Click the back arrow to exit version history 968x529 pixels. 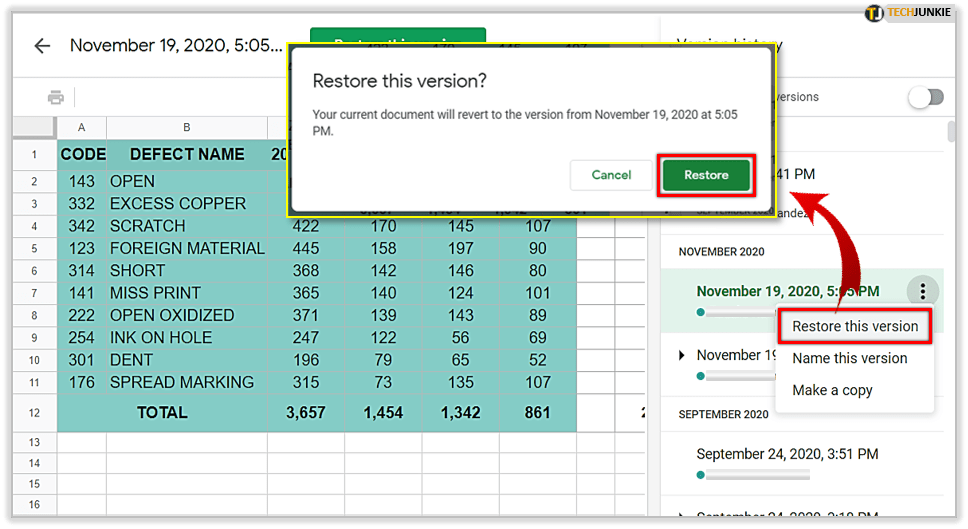tap(42, 46)
